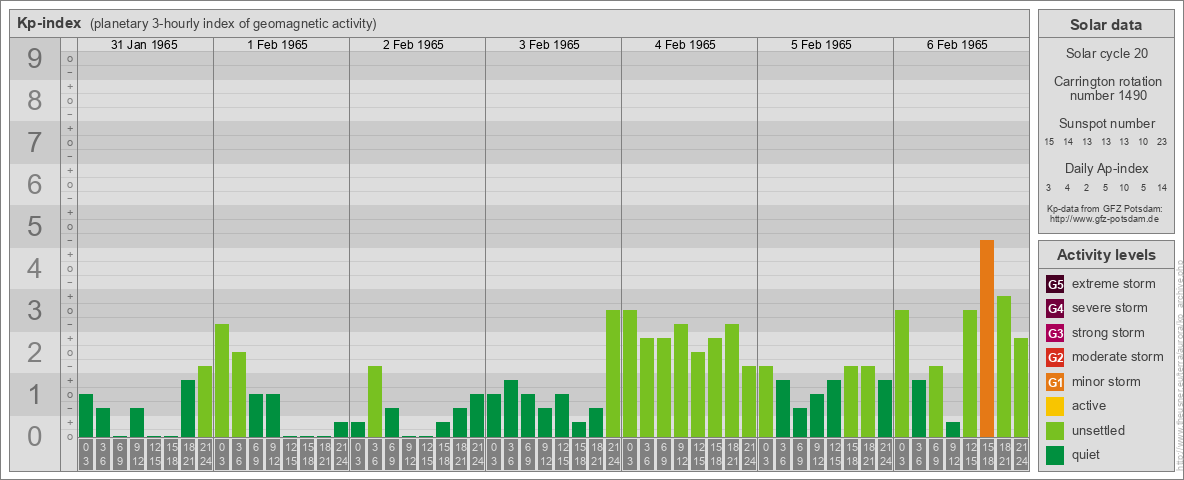
Task: Click the 0-3 hour label under 31 Jan
Action: [x=86, y=455]
